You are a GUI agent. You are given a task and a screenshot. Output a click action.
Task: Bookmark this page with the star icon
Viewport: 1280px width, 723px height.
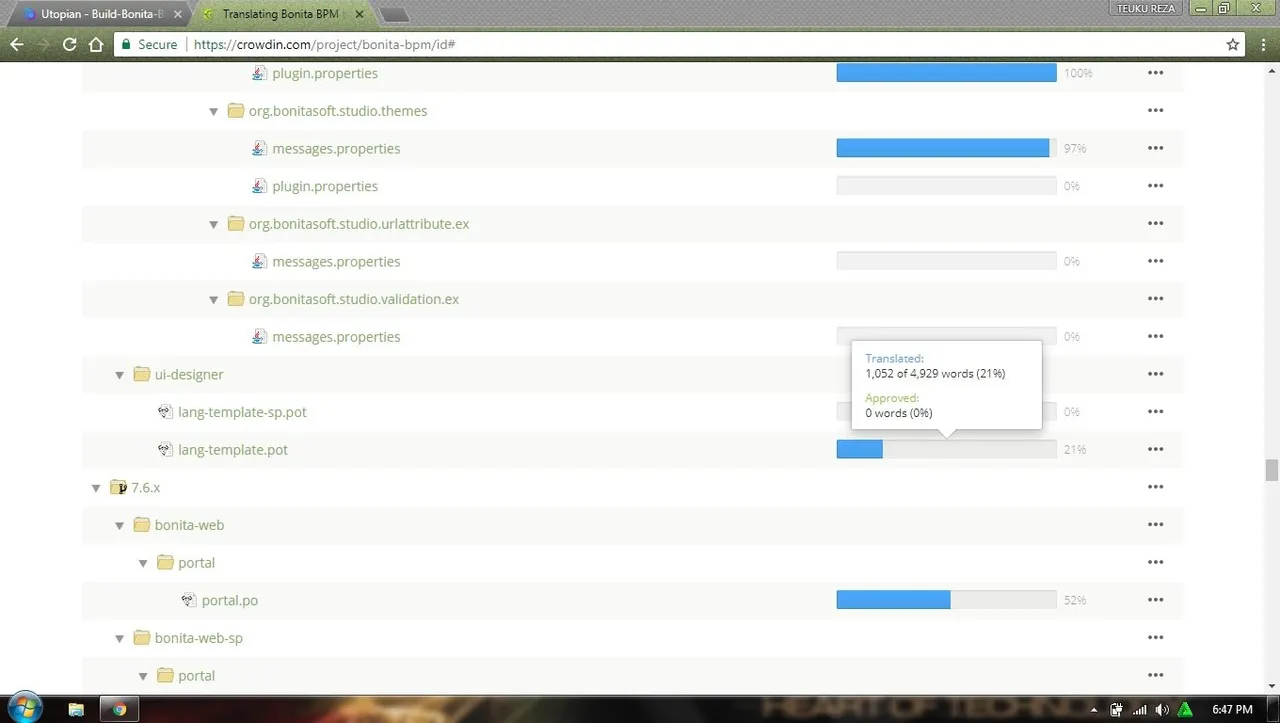coord(1233,44)
